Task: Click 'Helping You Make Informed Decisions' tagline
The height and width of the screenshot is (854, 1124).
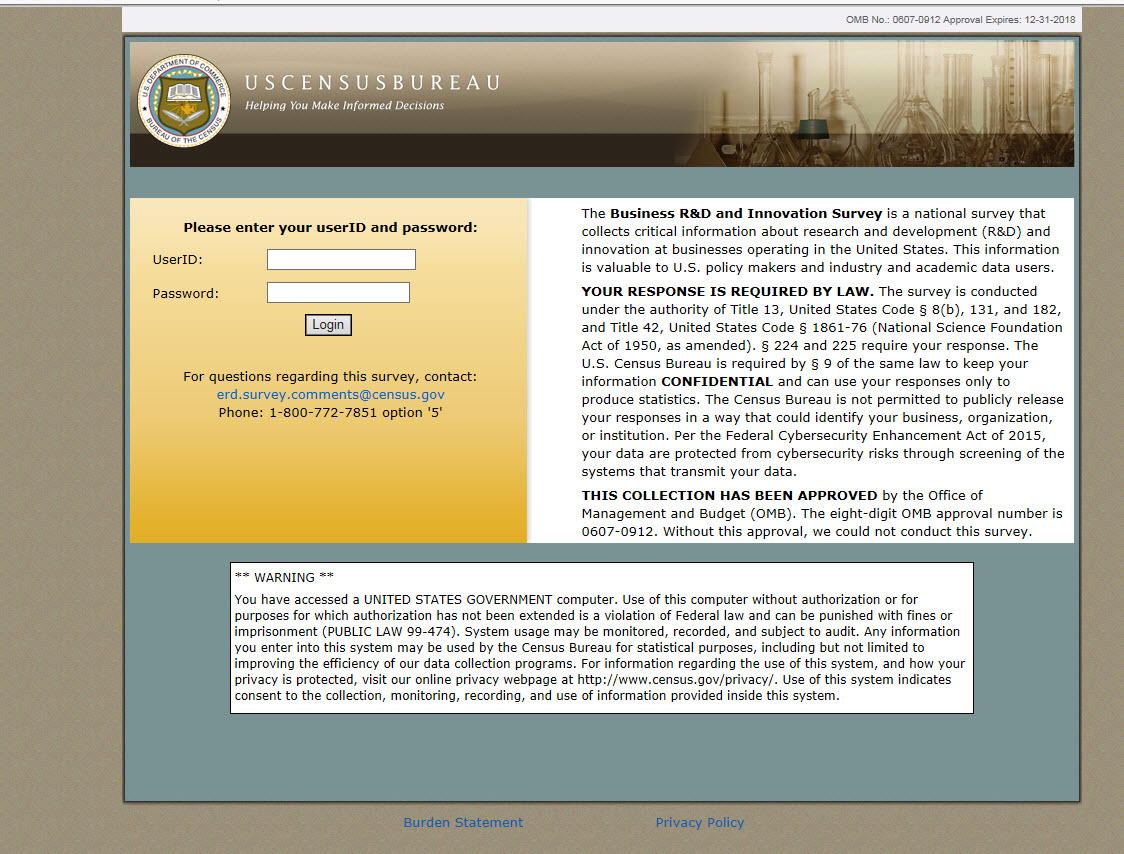Action: (x=345, y=105)
